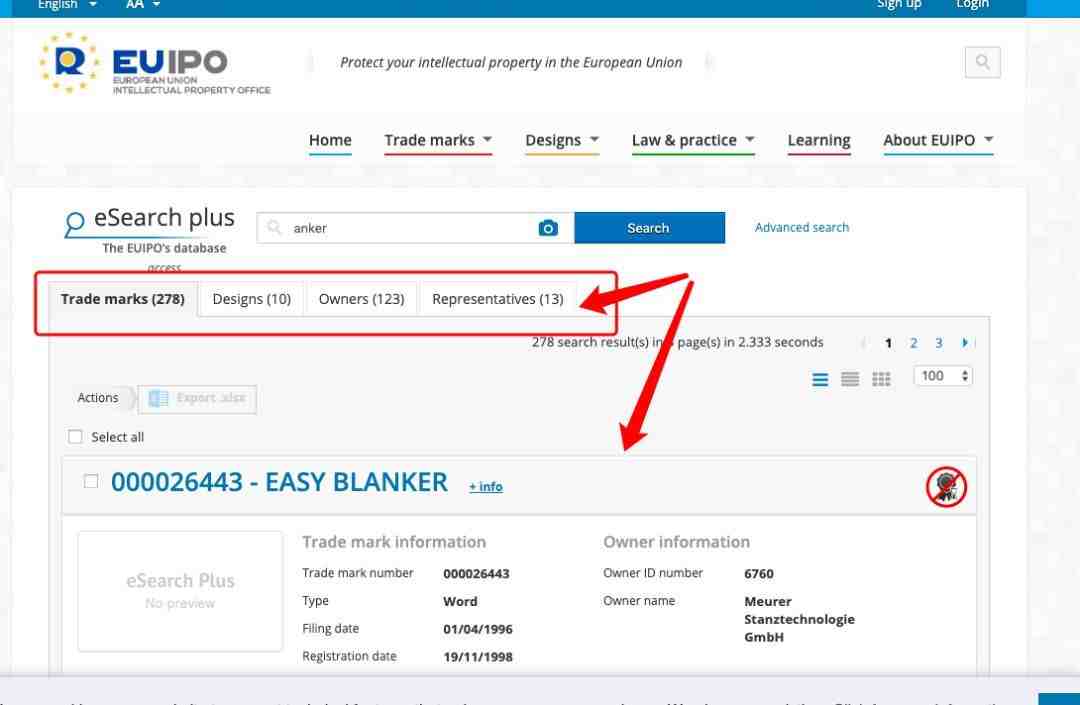This screenshot has height=705, width=1080.
Task: Click the red status icon on EASY BLANKER
Action: [946, 487]
